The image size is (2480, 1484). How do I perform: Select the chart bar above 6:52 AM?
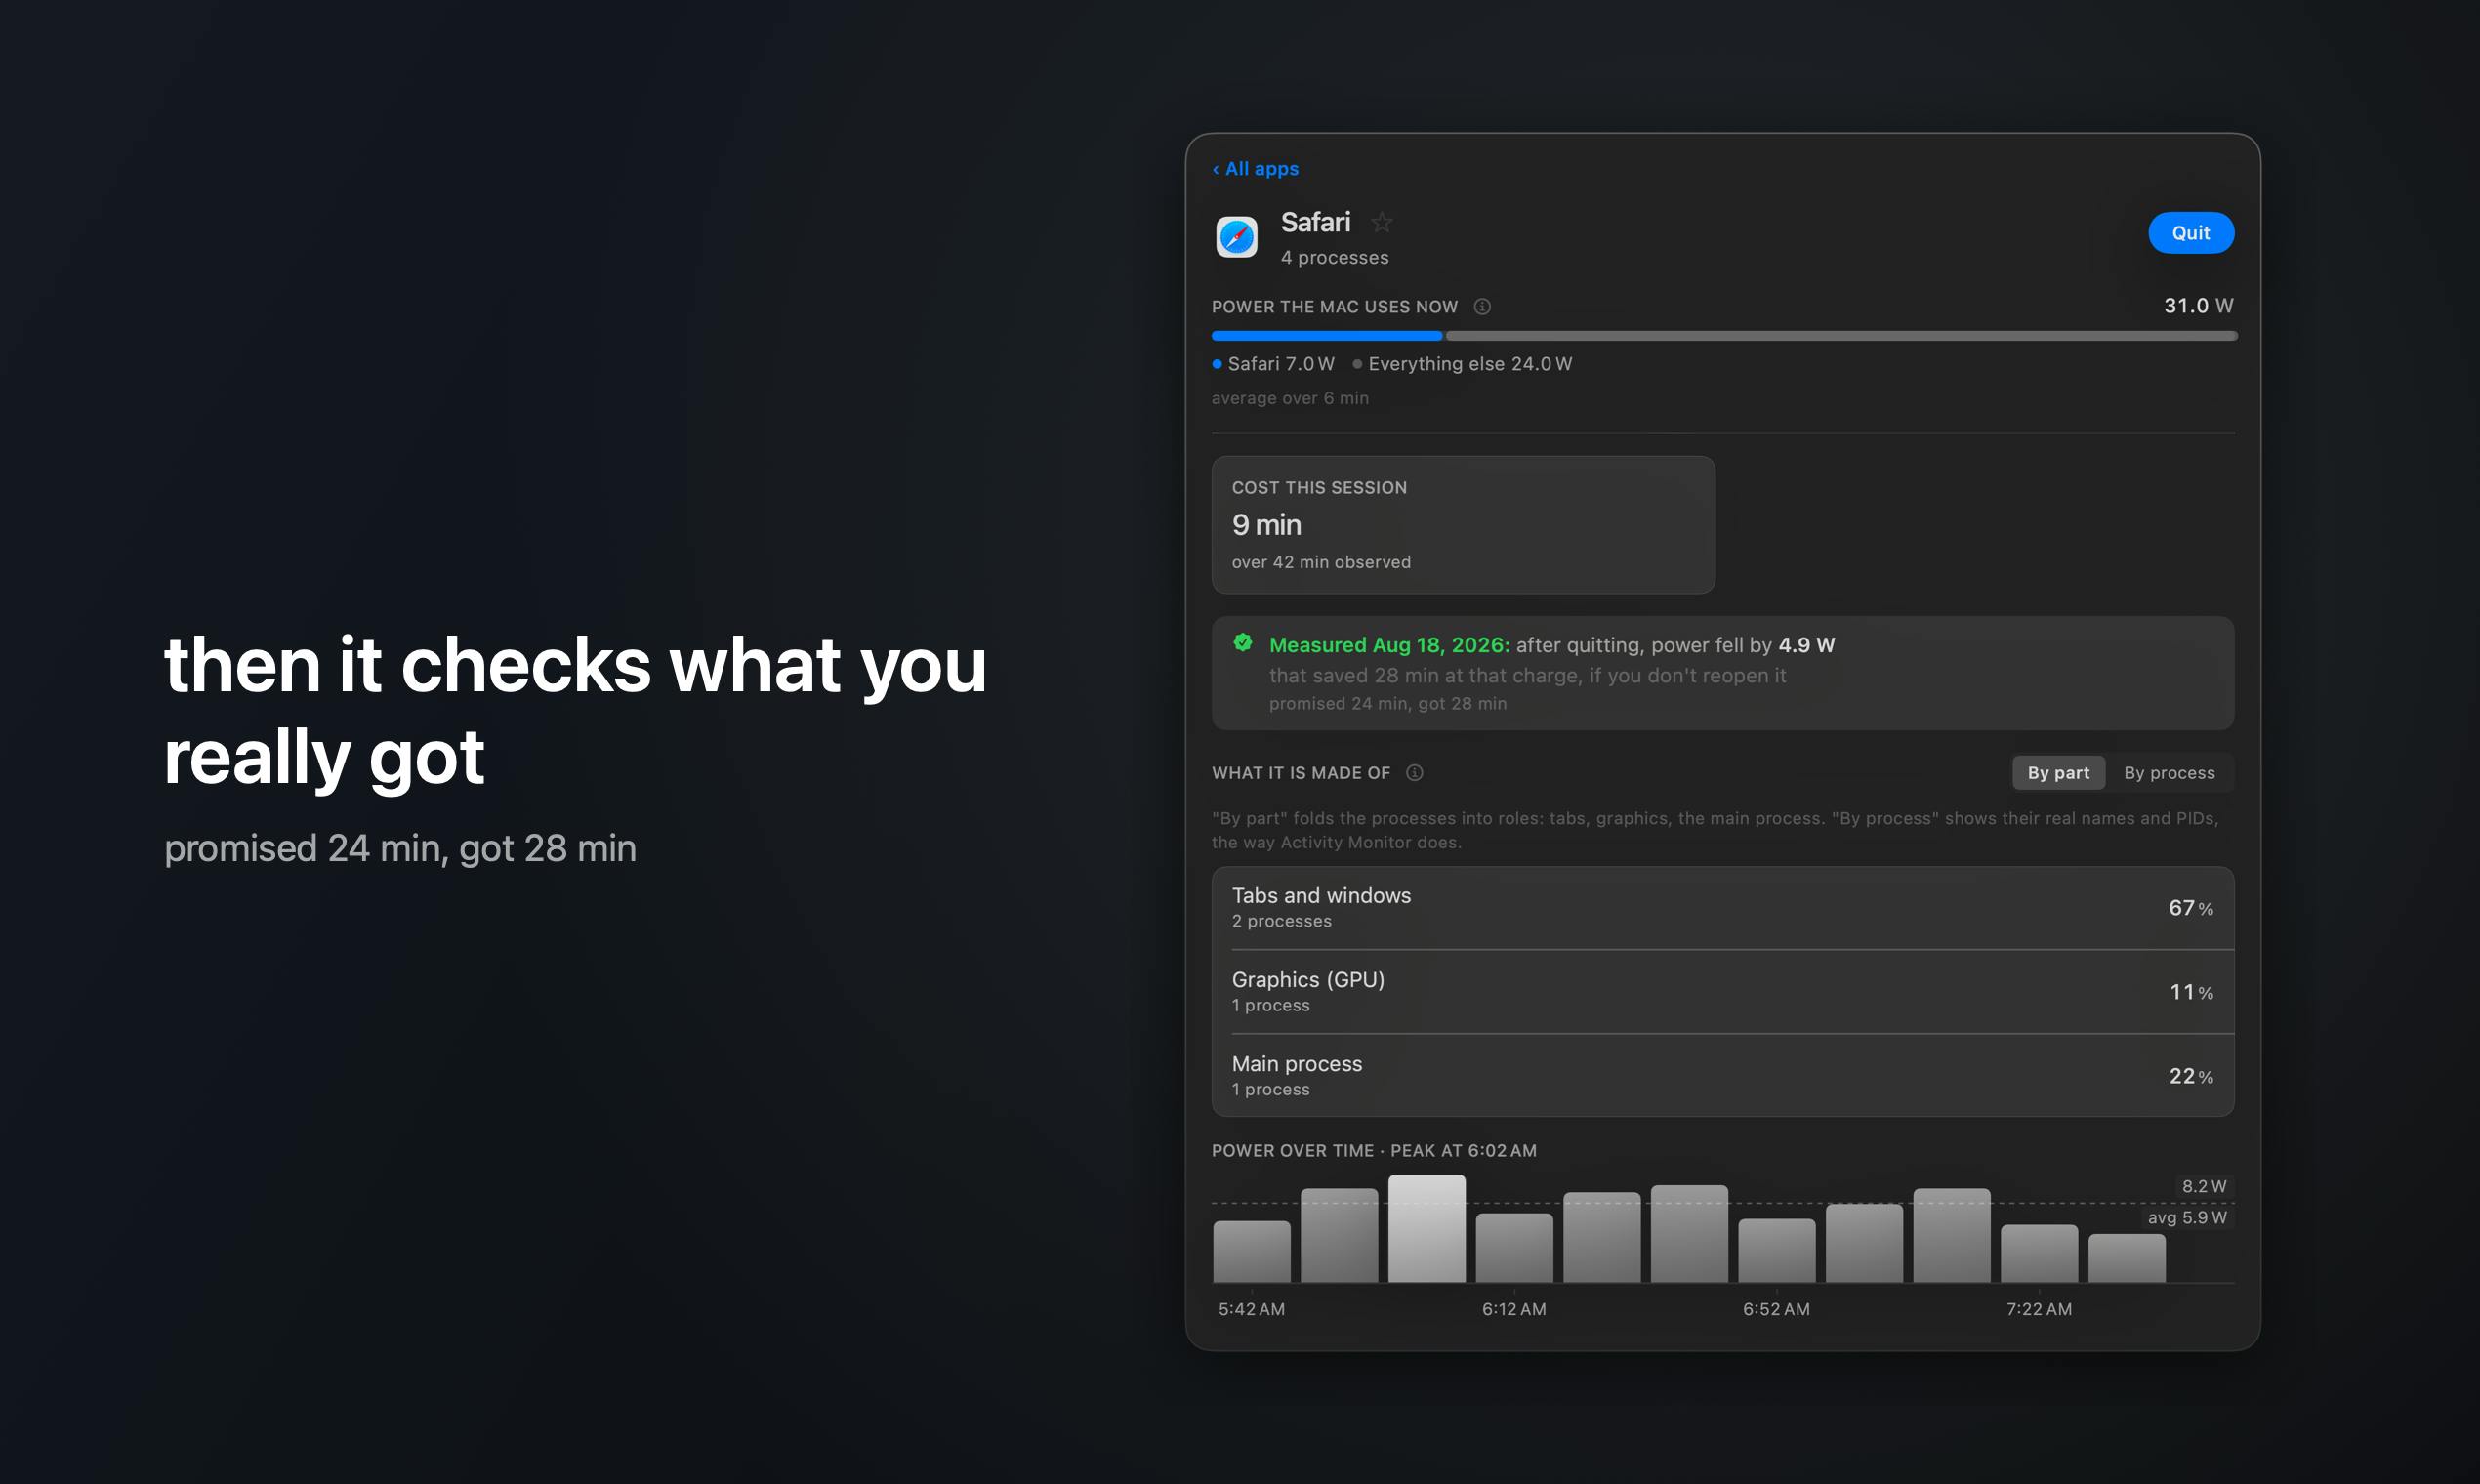[x=1776, y=1250]
